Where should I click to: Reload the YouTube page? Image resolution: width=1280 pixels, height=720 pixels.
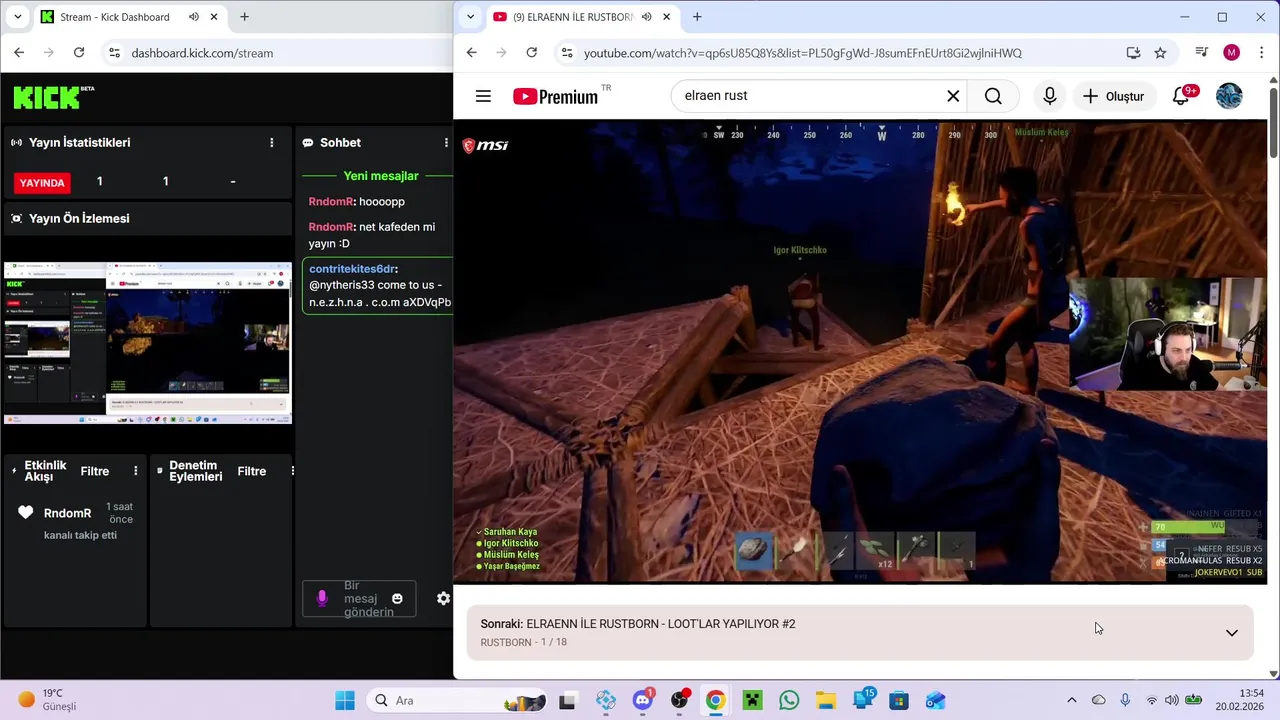(532, 53)
